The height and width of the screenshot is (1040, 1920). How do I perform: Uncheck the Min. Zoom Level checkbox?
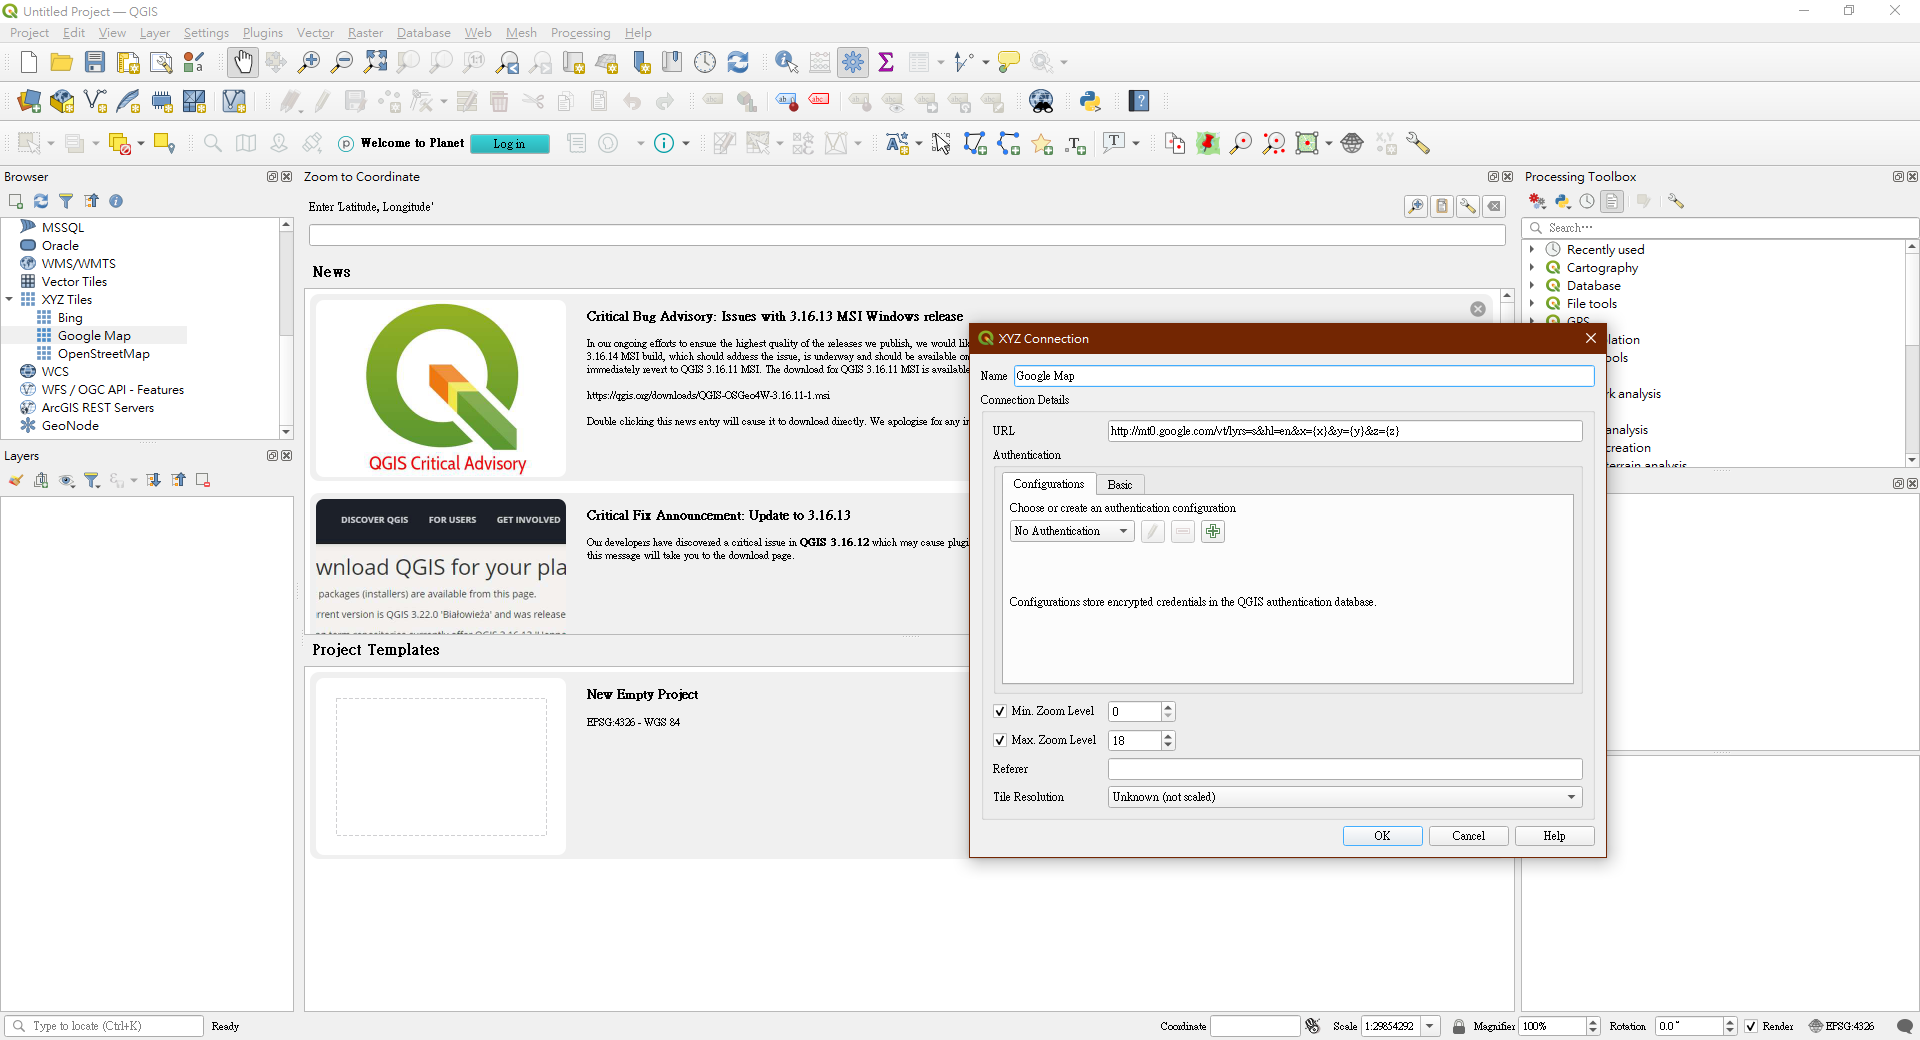coord(1000,711)
